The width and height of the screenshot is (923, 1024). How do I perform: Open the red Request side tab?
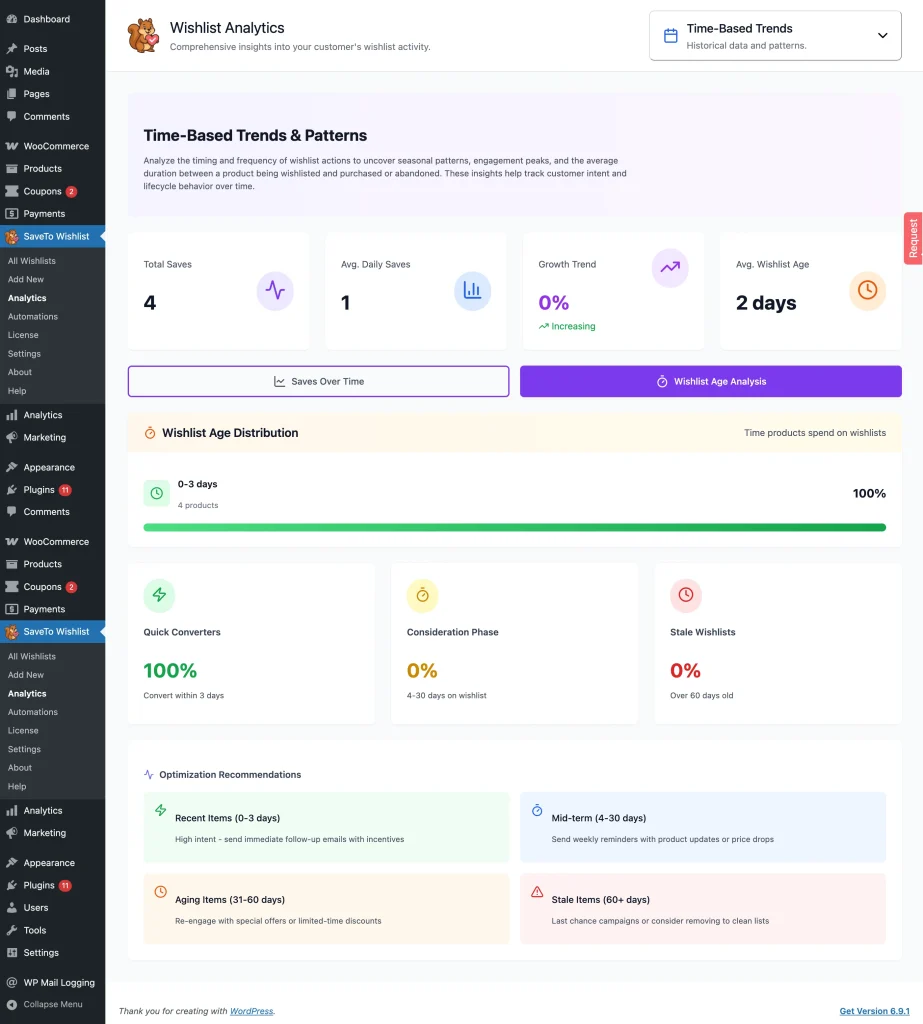(x=913, y=239)
